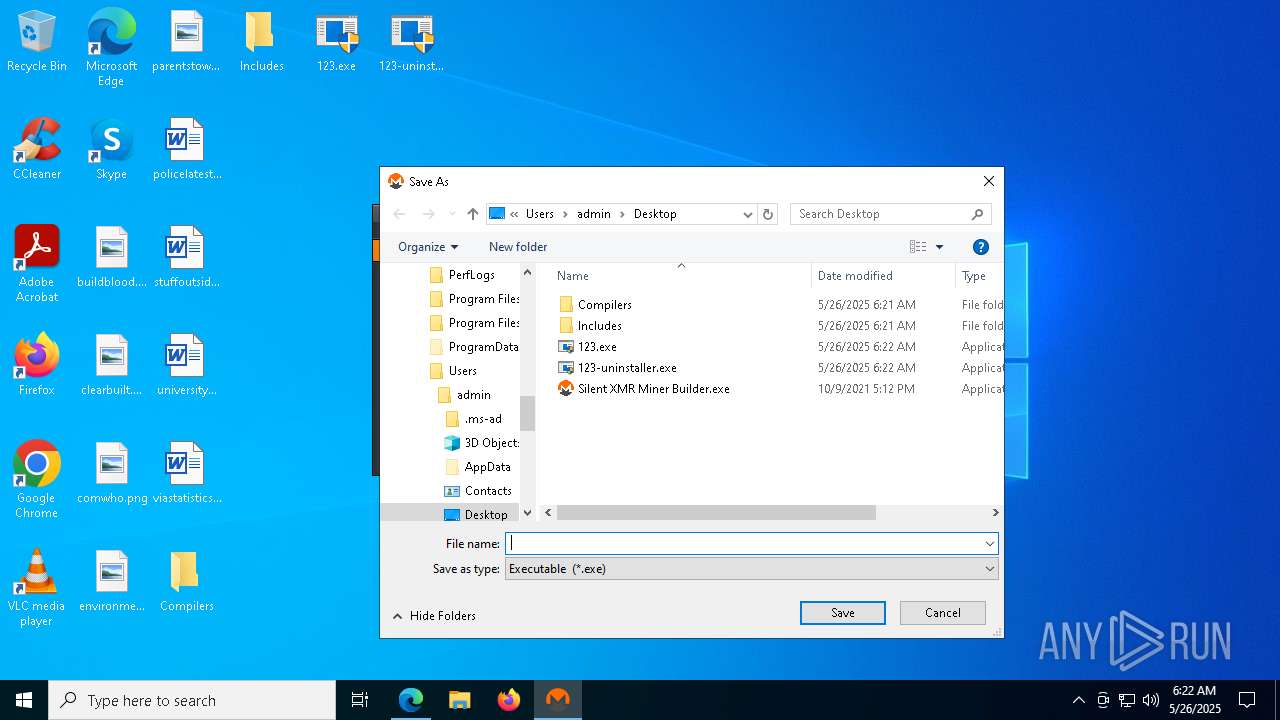Open the Skype desktop shortcut
Image resolution: width=1280 pixels, height=720 pixels.
coord(111,150)
